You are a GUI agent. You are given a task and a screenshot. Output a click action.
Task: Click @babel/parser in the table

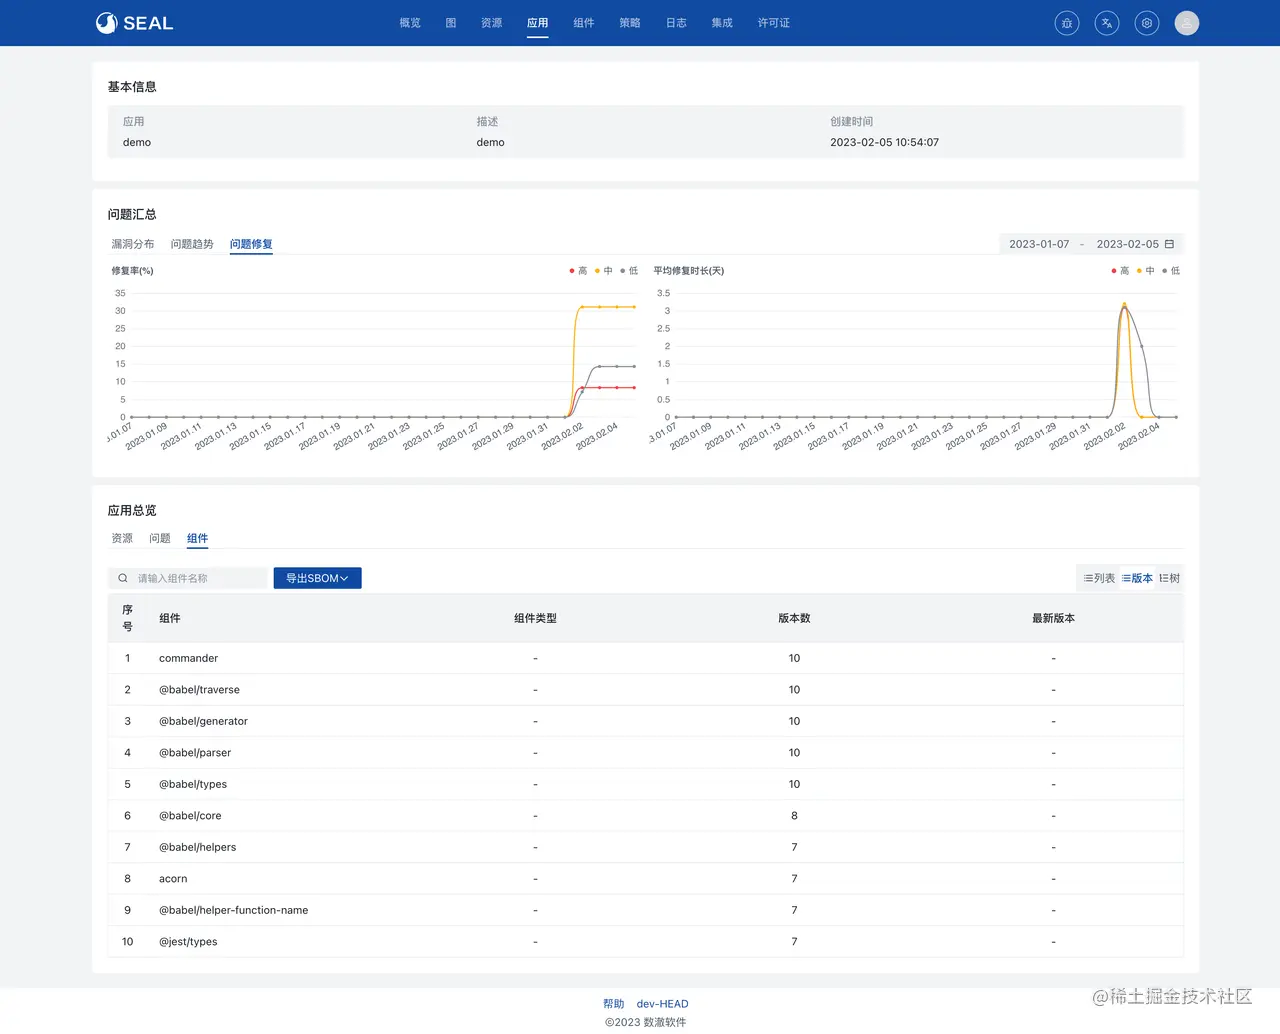coord(195,753)
